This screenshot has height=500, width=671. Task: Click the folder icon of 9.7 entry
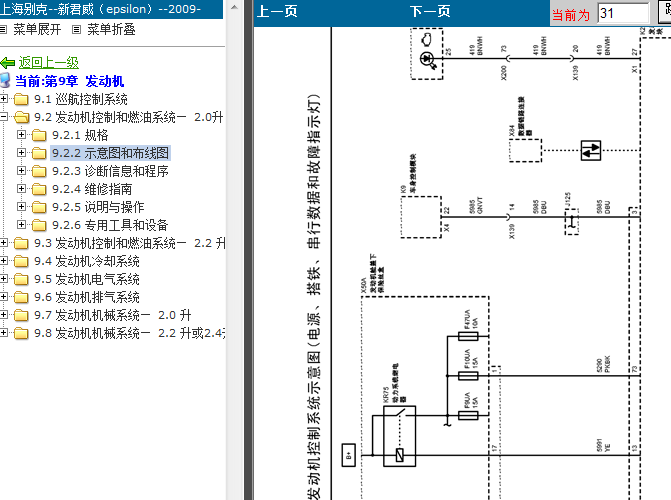21,315
